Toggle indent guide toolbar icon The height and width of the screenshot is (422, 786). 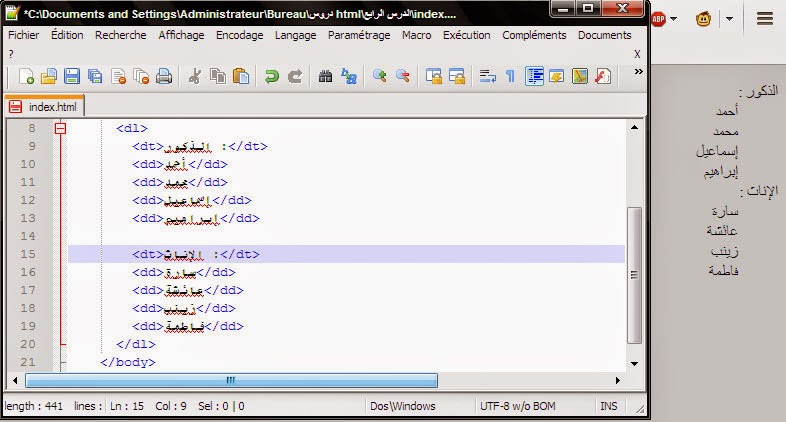point(534,76)
